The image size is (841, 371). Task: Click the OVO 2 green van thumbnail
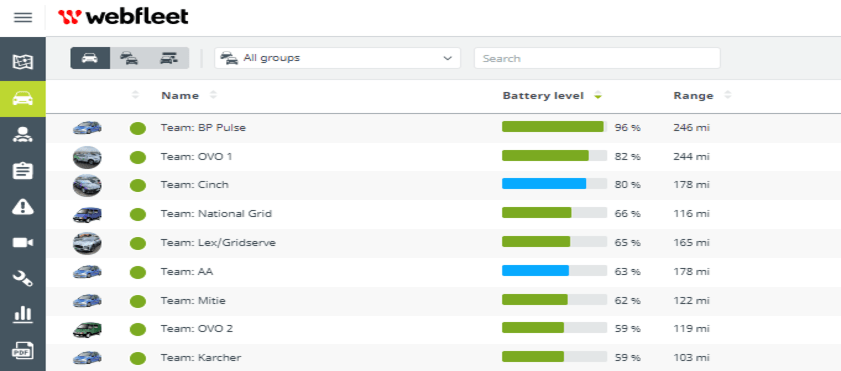click(87, 329)
